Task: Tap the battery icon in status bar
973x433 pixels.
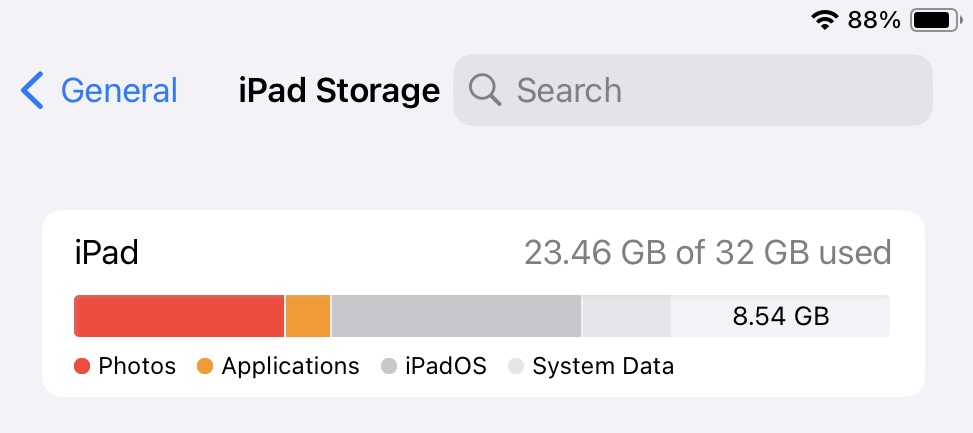Action: click(x=934, y=20)
